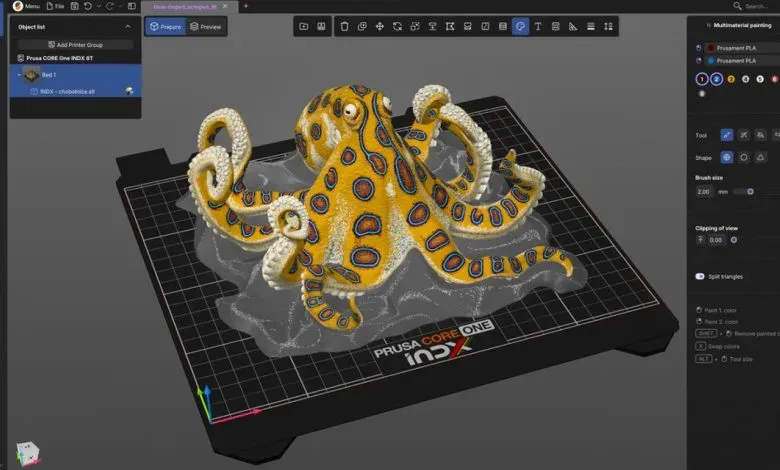Pick white color swatch number 5
This screenshot has height=470, width=780.
click(x=760, y=79)
